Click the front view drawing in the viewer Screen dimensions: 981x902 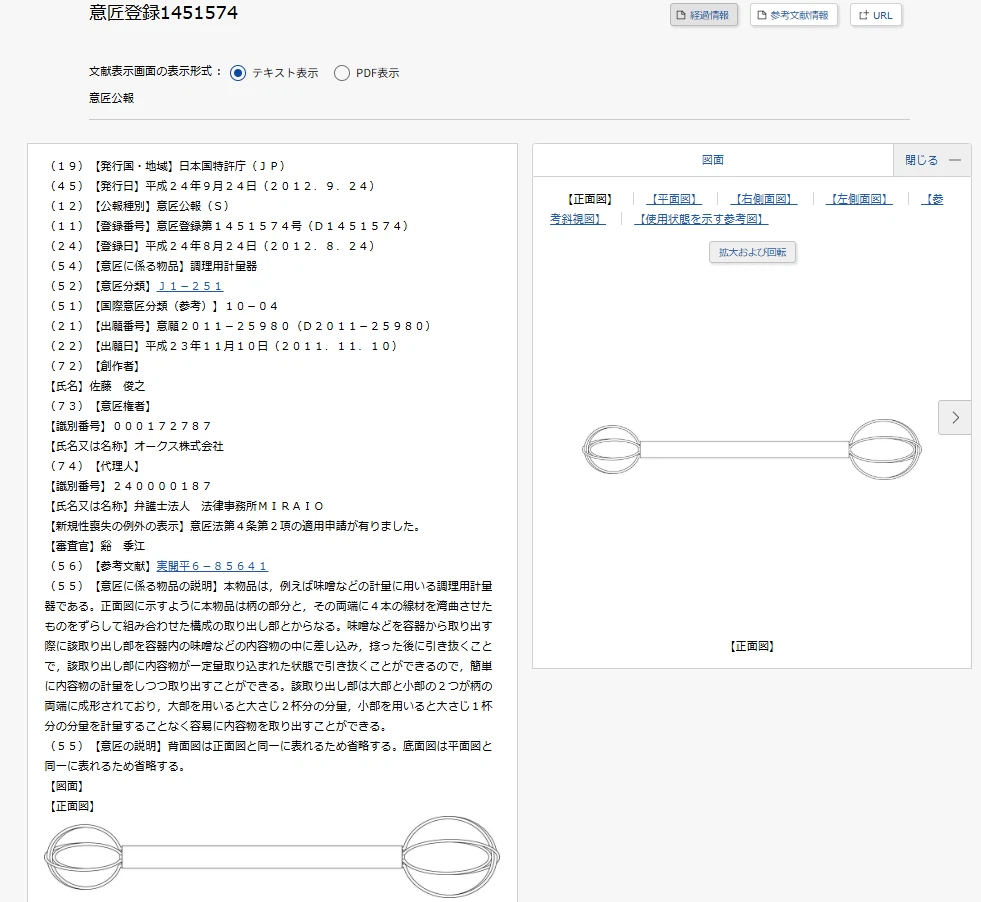(751, 449)
